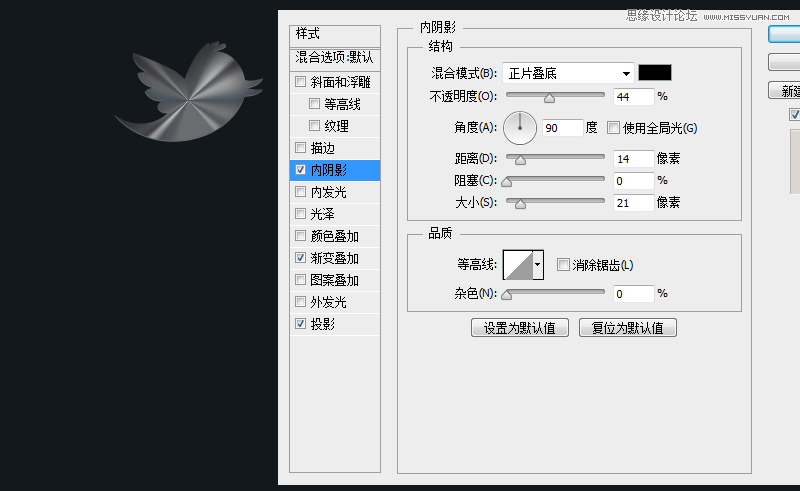Uncheck the 内阴影 checkbox
This screenshot has height=491, width=800.
click(x=301, y=169)
